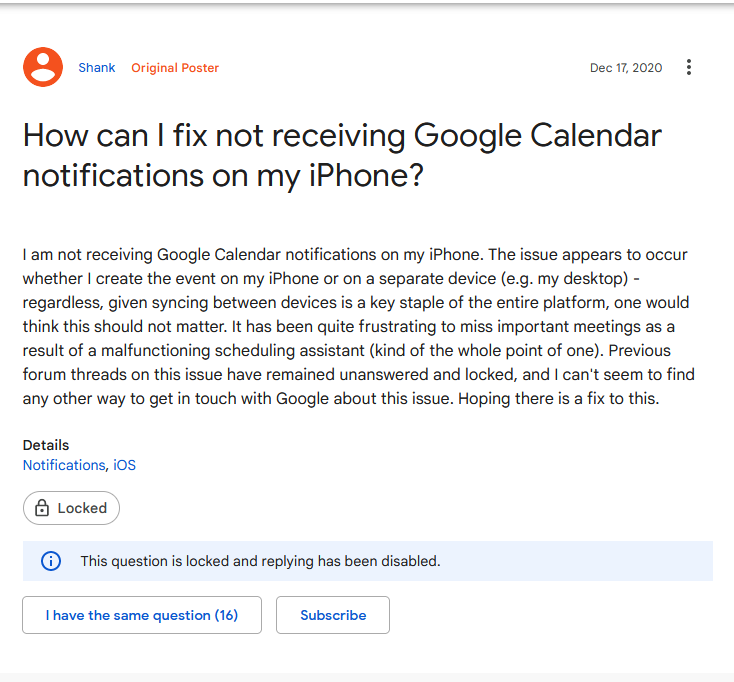
Task: Click the Original Poster label
Action: (175, 68)
